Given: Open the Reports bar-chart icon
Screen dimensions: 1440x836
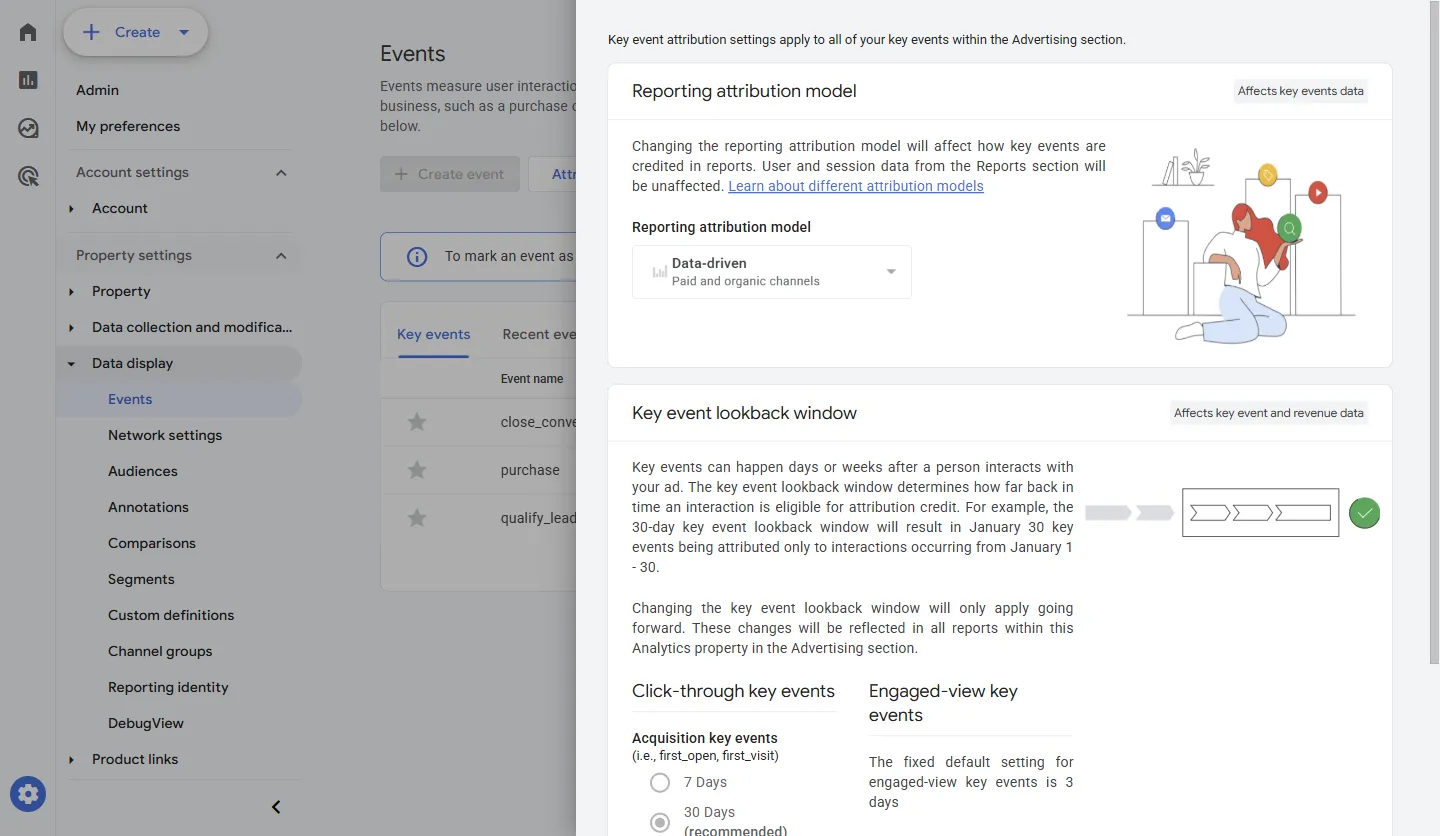Looking at the screenshot, I should pos(28,80).
